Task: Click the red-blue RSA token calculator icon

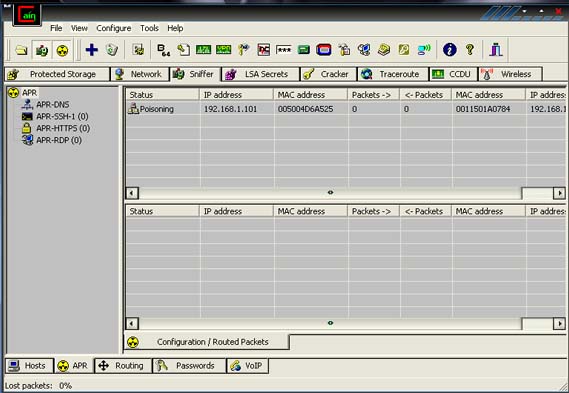Action: (x=324, y=50)
